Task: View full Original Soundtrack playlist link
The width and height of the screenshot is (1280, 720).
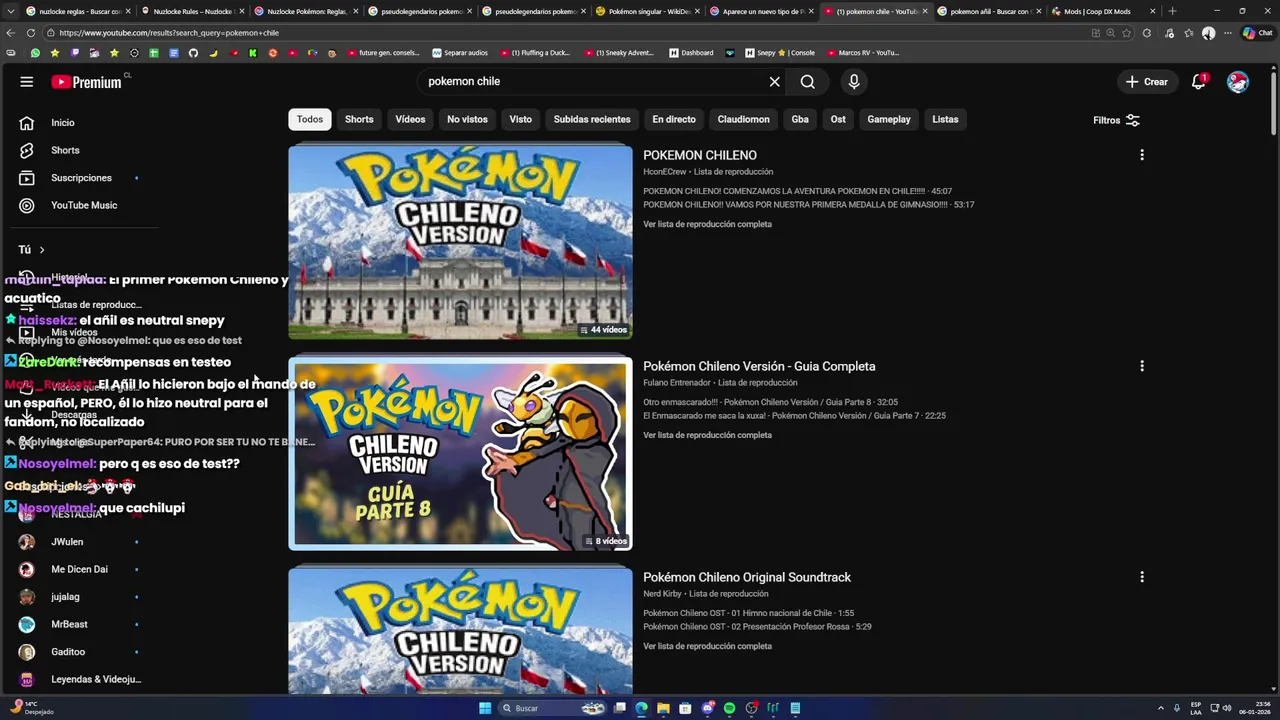Action: click(x=707, y=646)
